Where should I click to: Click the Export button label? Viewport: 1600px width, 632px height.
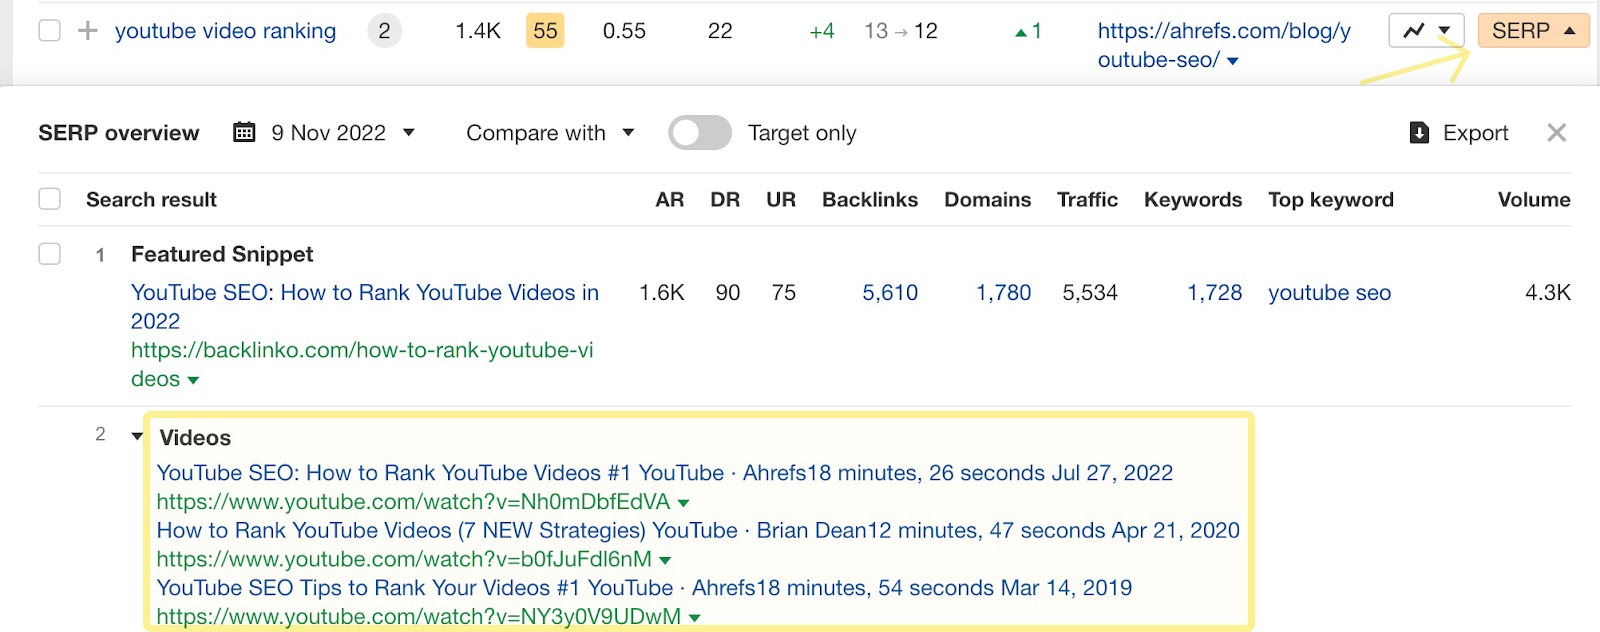click(1475, 133)
